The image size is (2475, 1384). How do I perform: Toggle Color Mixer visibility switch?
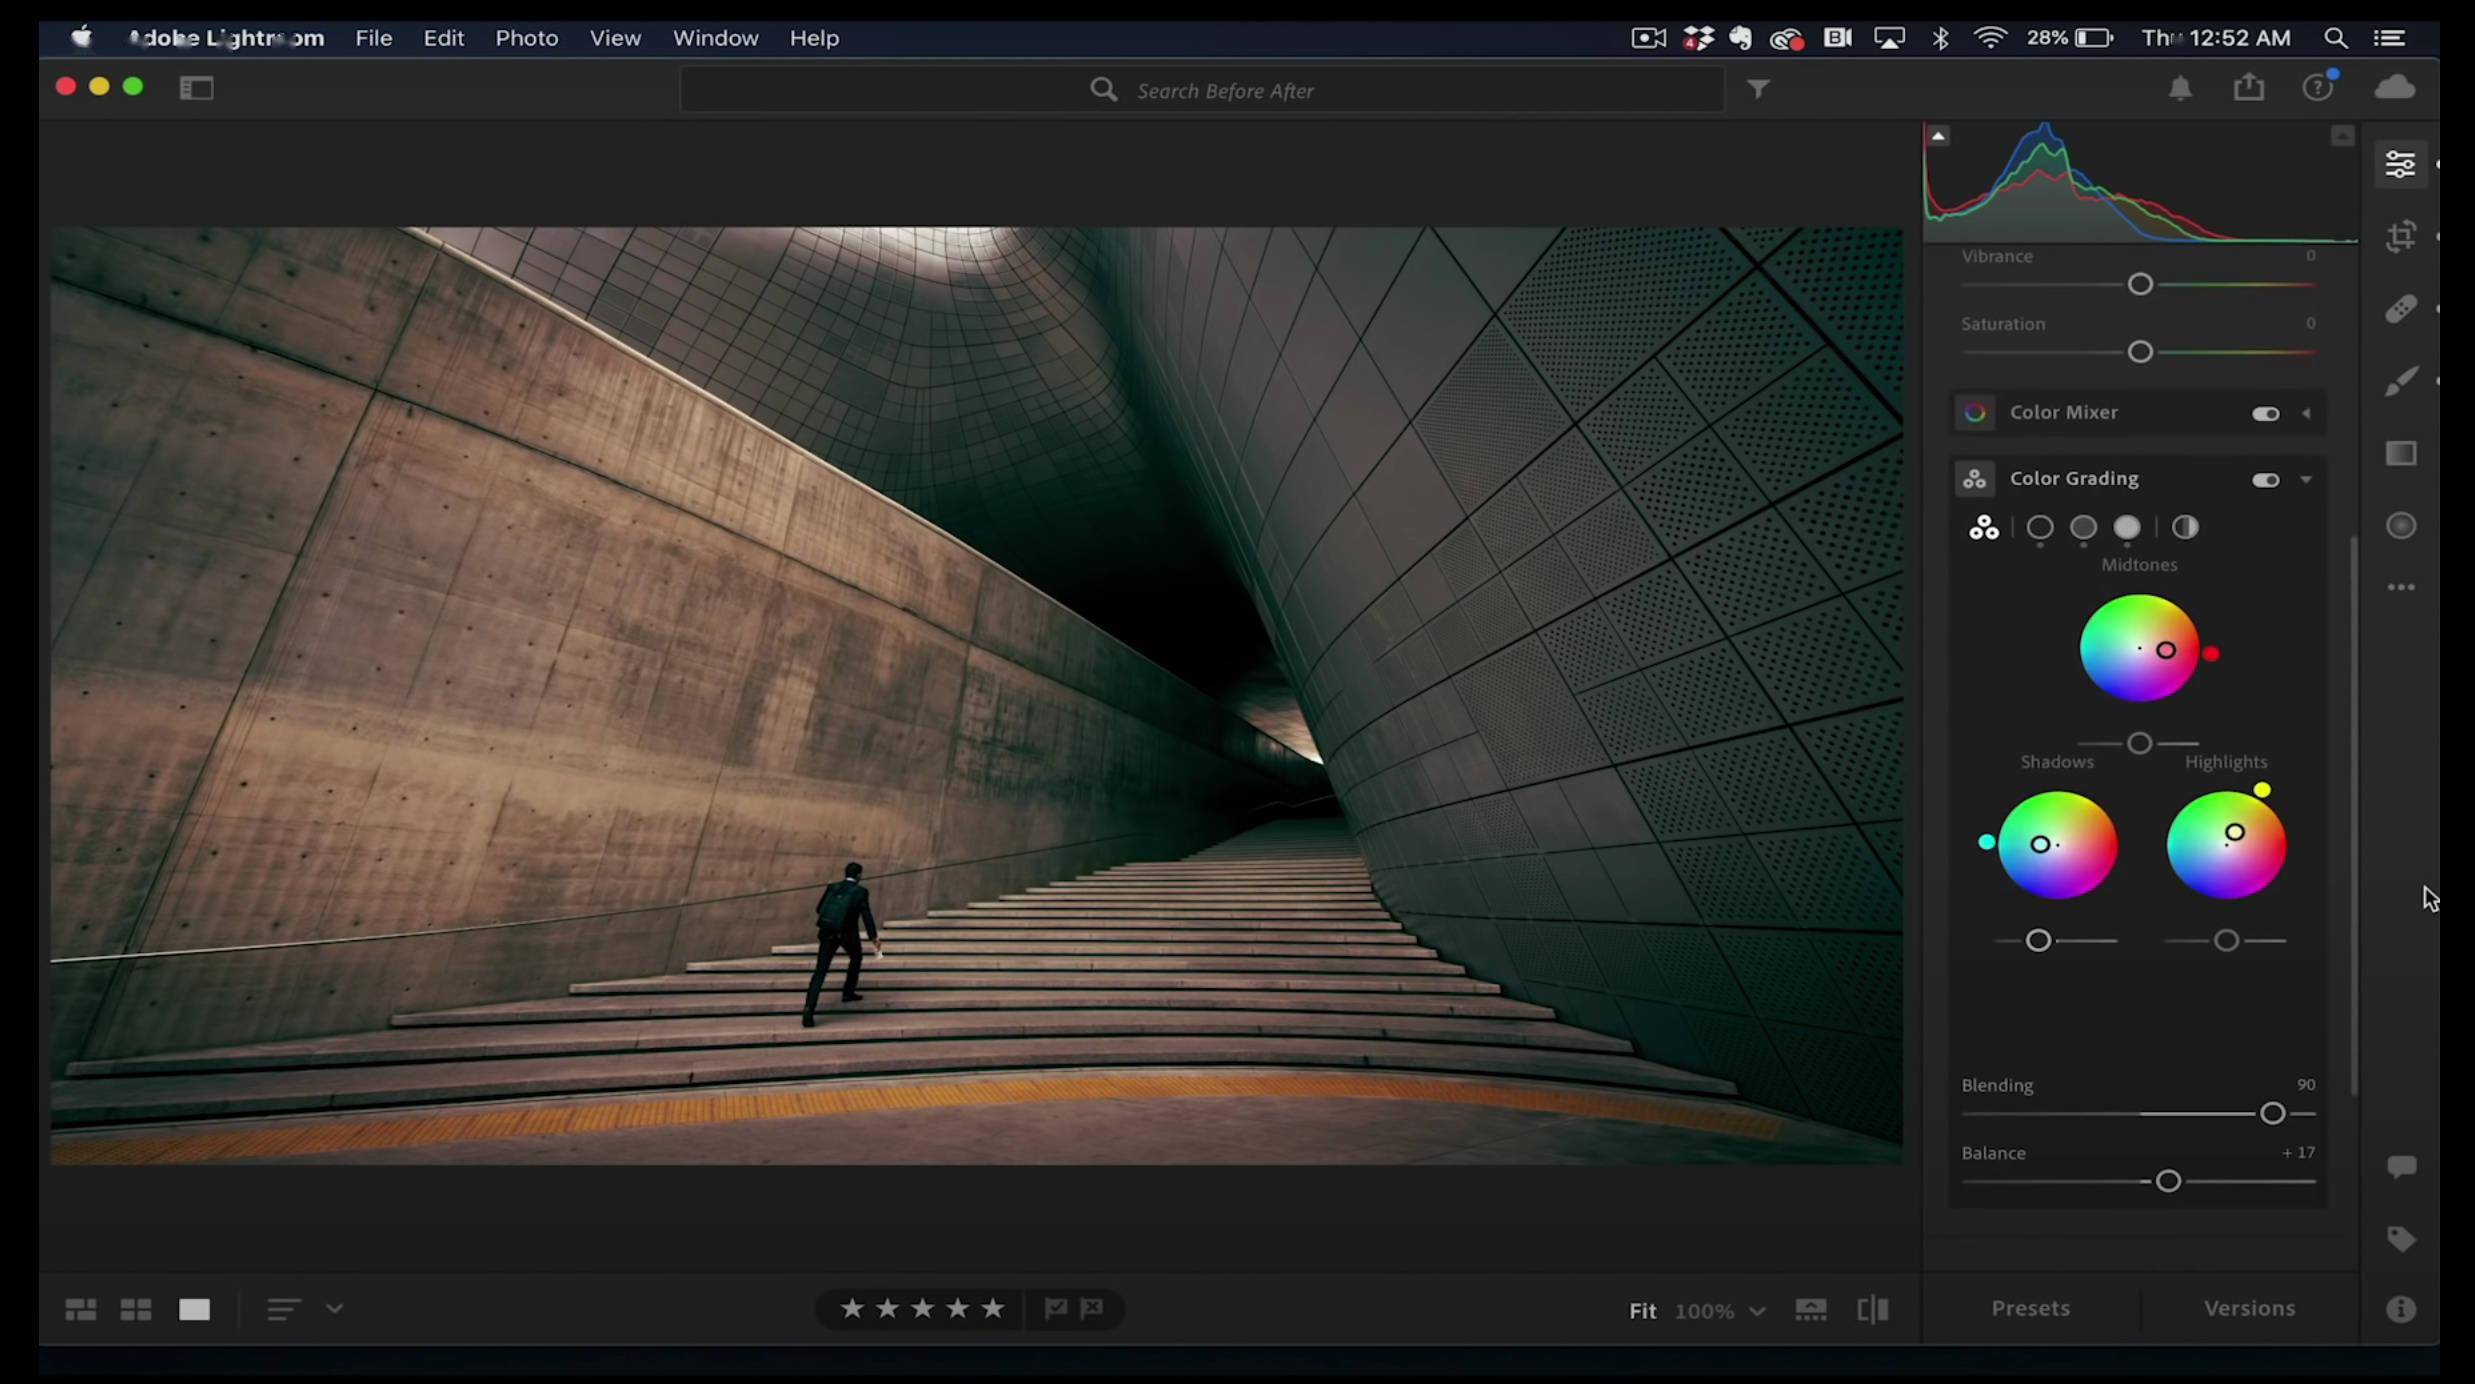tap(2265, 413)
